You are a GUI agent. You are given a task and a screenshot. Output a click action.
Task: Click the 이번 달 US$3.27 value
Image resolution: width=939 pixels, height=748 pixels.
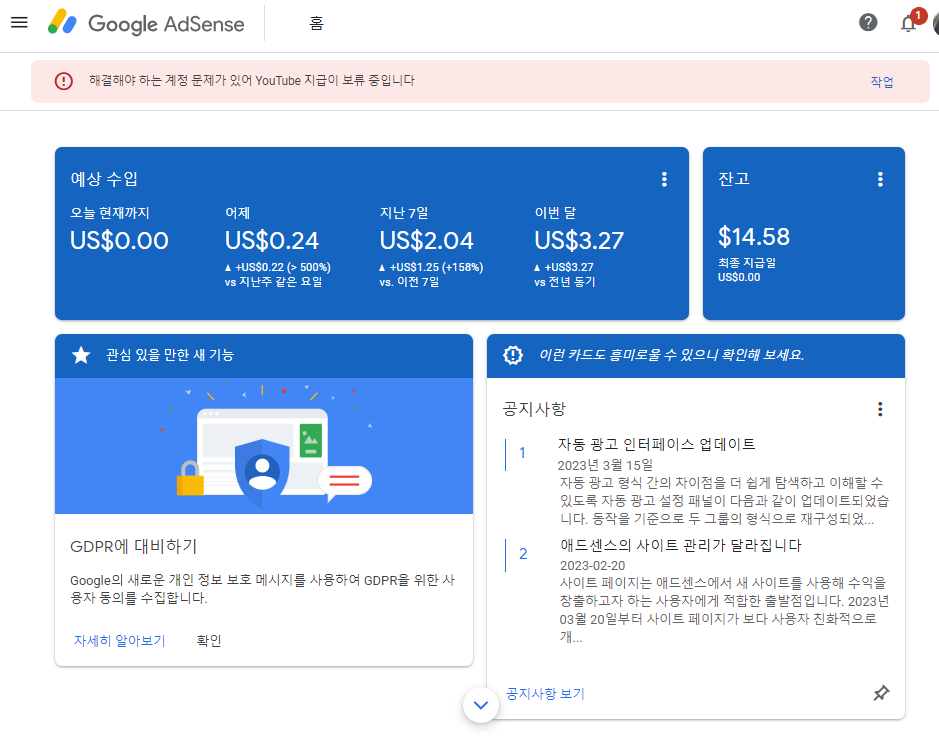tap(579, 241)
